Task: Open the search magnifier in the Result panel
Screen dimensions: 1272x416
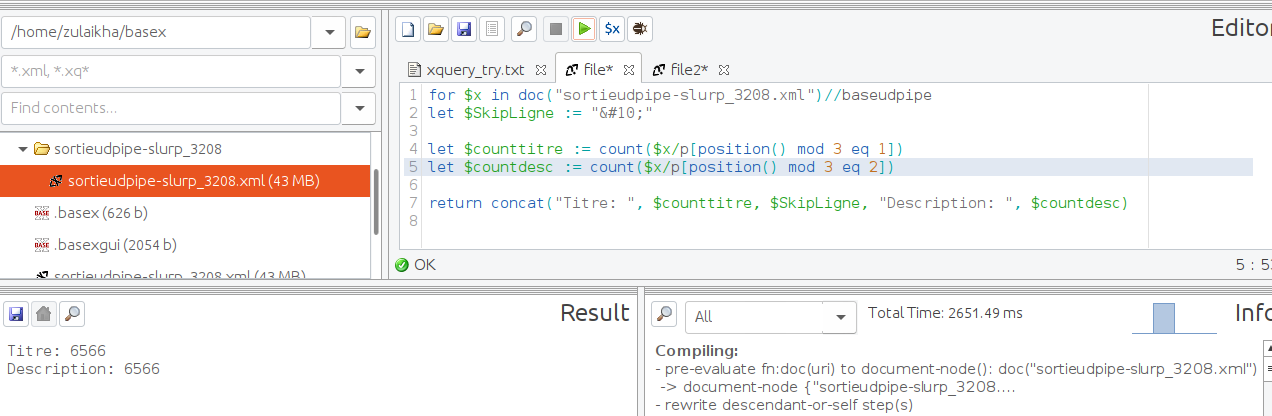Action: [71, 315]
